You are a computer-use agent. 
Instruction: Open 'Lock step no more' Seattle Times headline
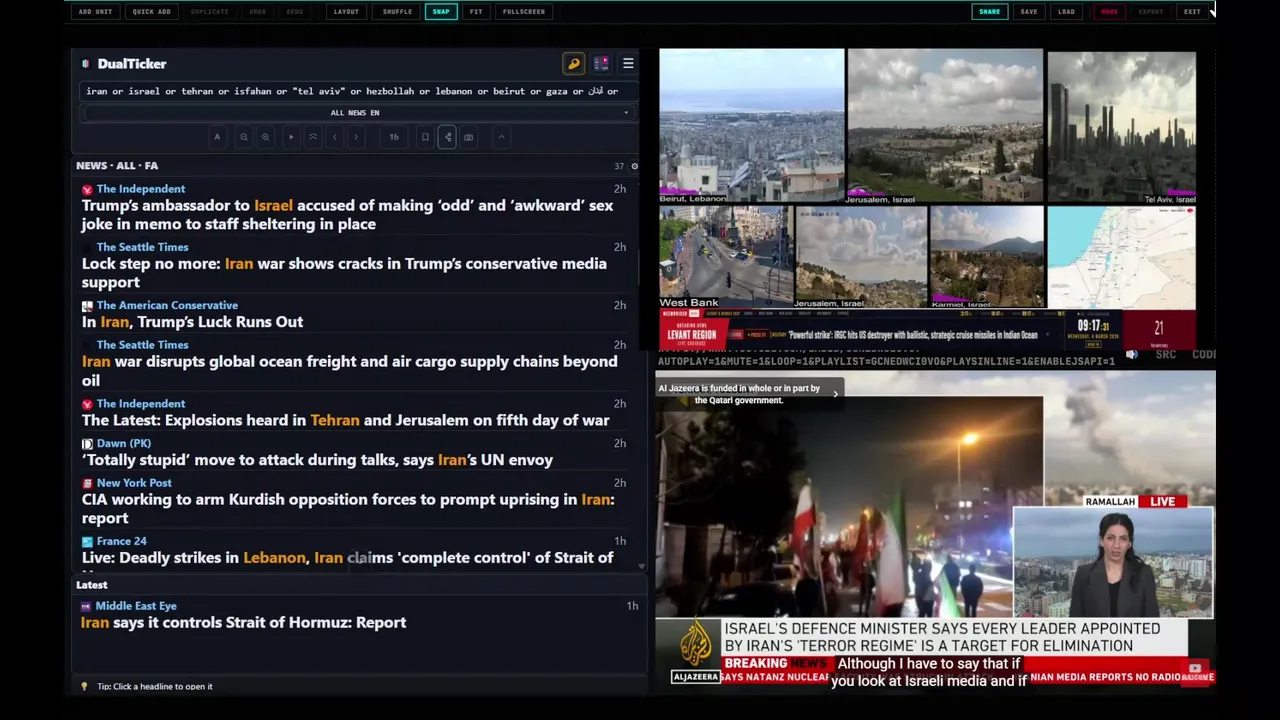coord(344,273)
